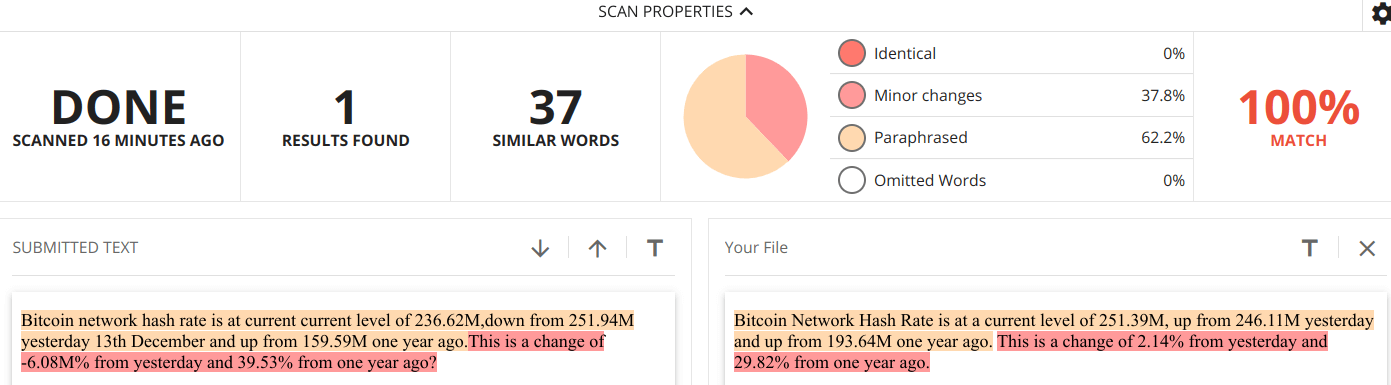Jump to previous match with up arrow

pyautogui.click(x=598, y=248)
